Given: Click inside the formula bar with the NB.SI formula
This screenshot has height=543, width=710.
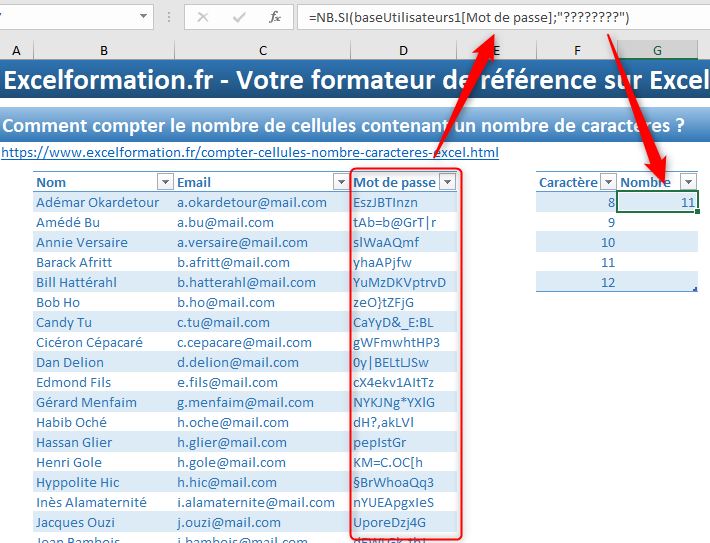Looking at the screenshot, I should coord(500,18).
